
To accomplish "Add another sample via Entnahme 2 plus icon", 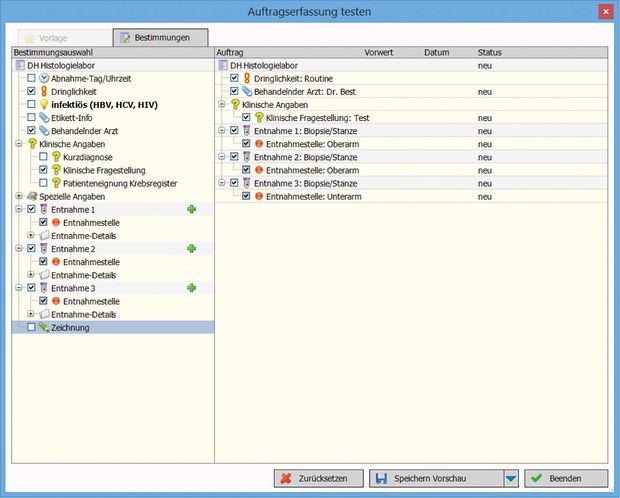I will tap(192, 248).
